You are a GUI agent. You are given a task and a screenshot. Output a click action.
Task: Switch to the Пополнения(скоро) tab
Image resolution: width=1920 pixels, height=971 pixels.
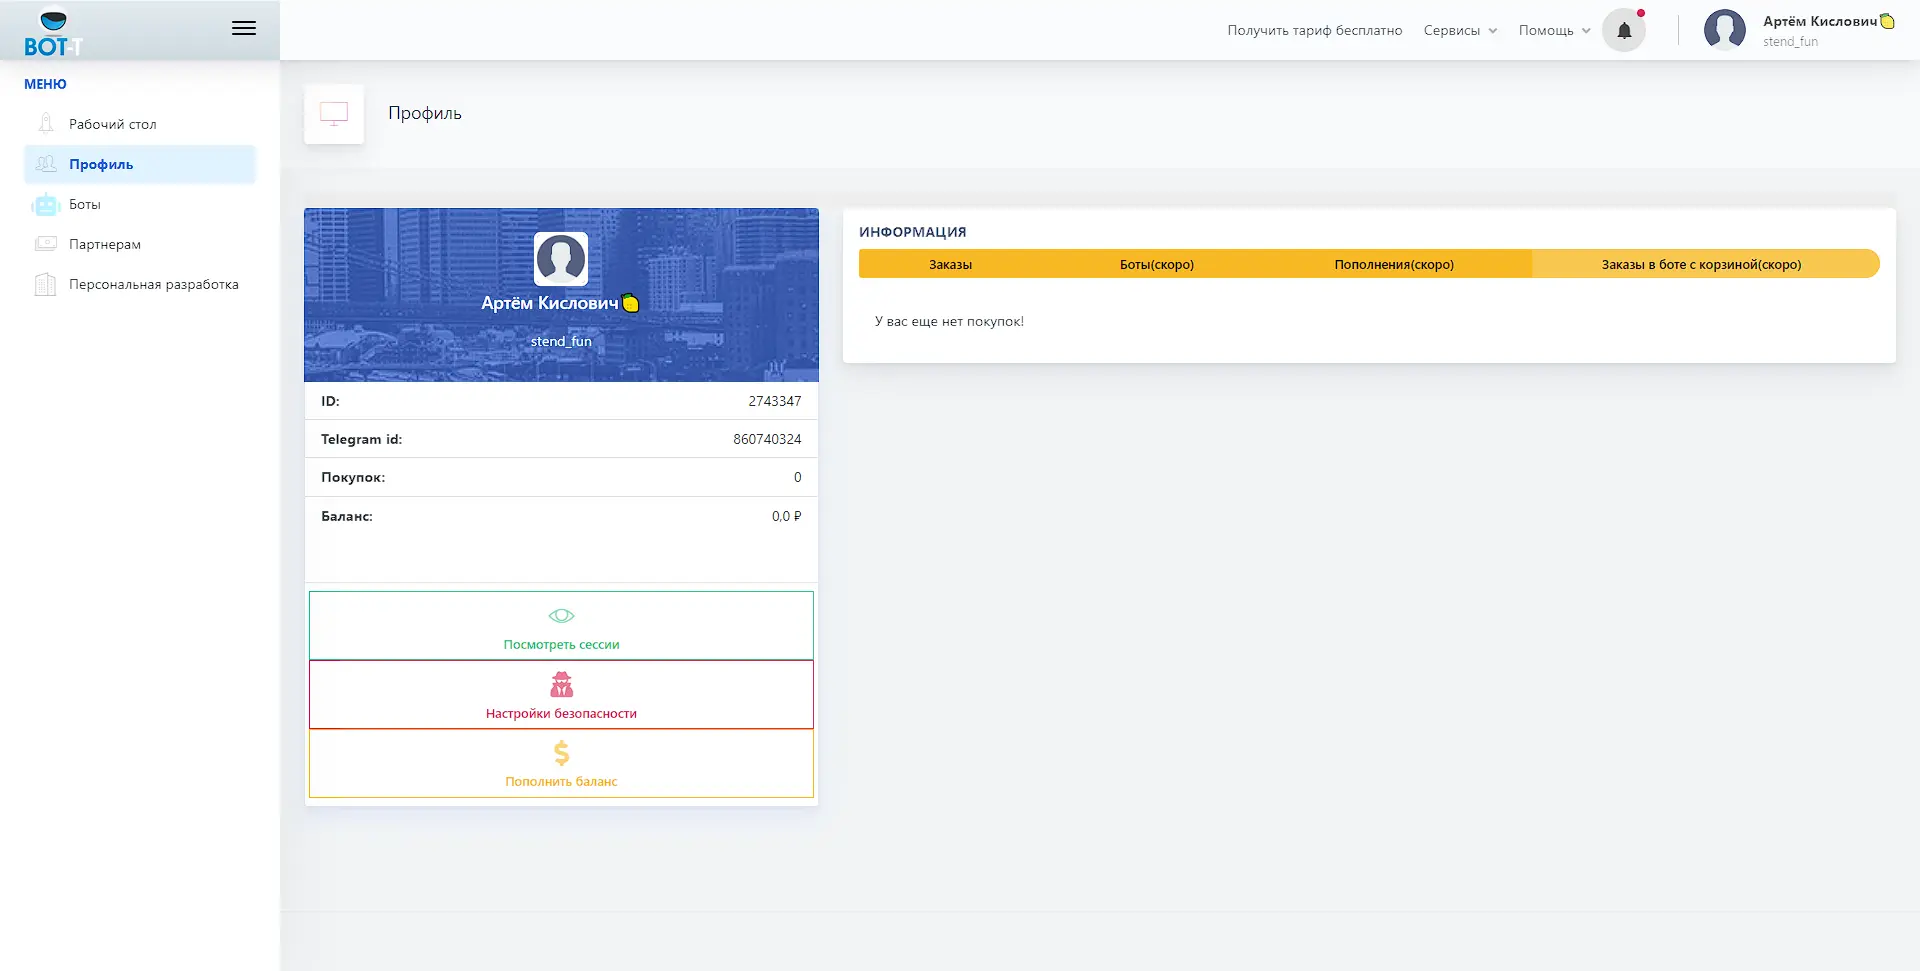1394,264
